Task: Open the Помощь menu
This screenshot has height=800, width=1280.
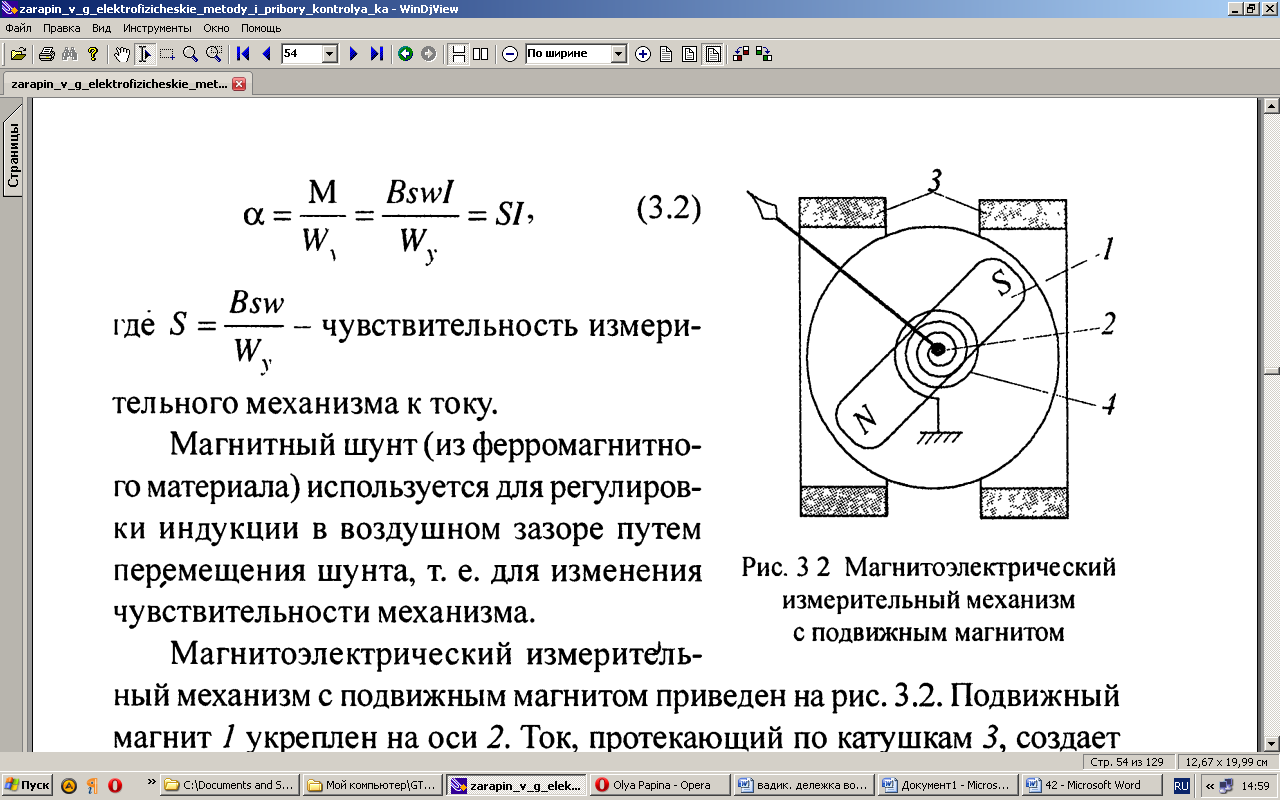Action: [261, 28]
